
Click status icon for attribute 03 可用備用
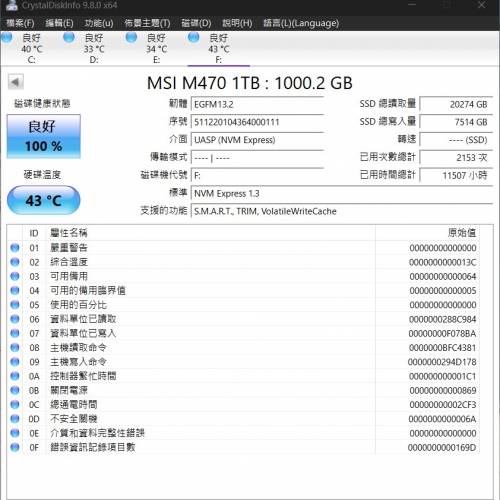[15, 276]
